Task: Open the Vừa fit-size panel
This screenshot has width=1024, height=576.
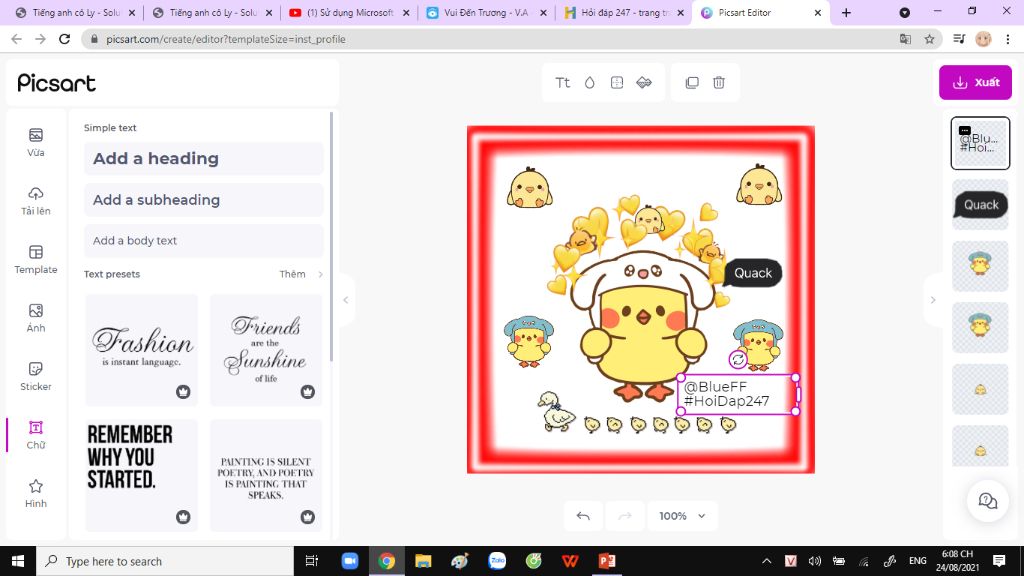Action: (x=36, y=142)
